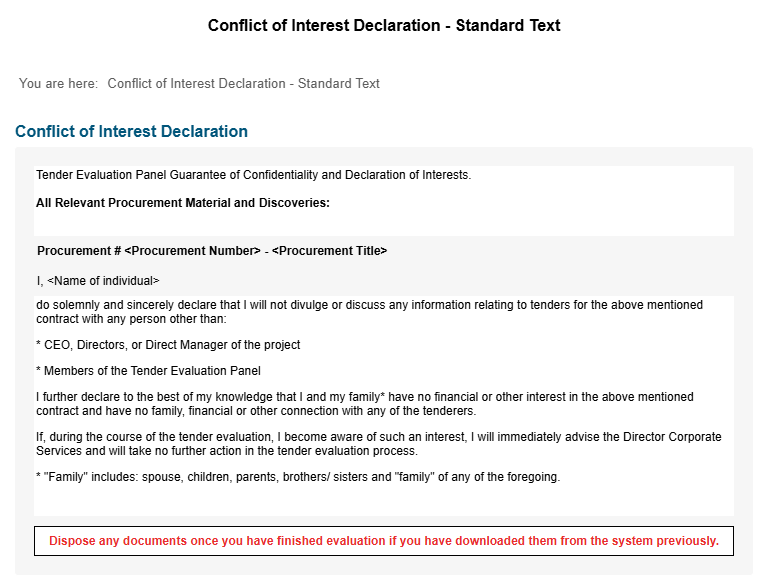Screen dimensions: 763x585
Task: Click the '<Name of individual>' placeholder
Action: click(x=103, y=281)
